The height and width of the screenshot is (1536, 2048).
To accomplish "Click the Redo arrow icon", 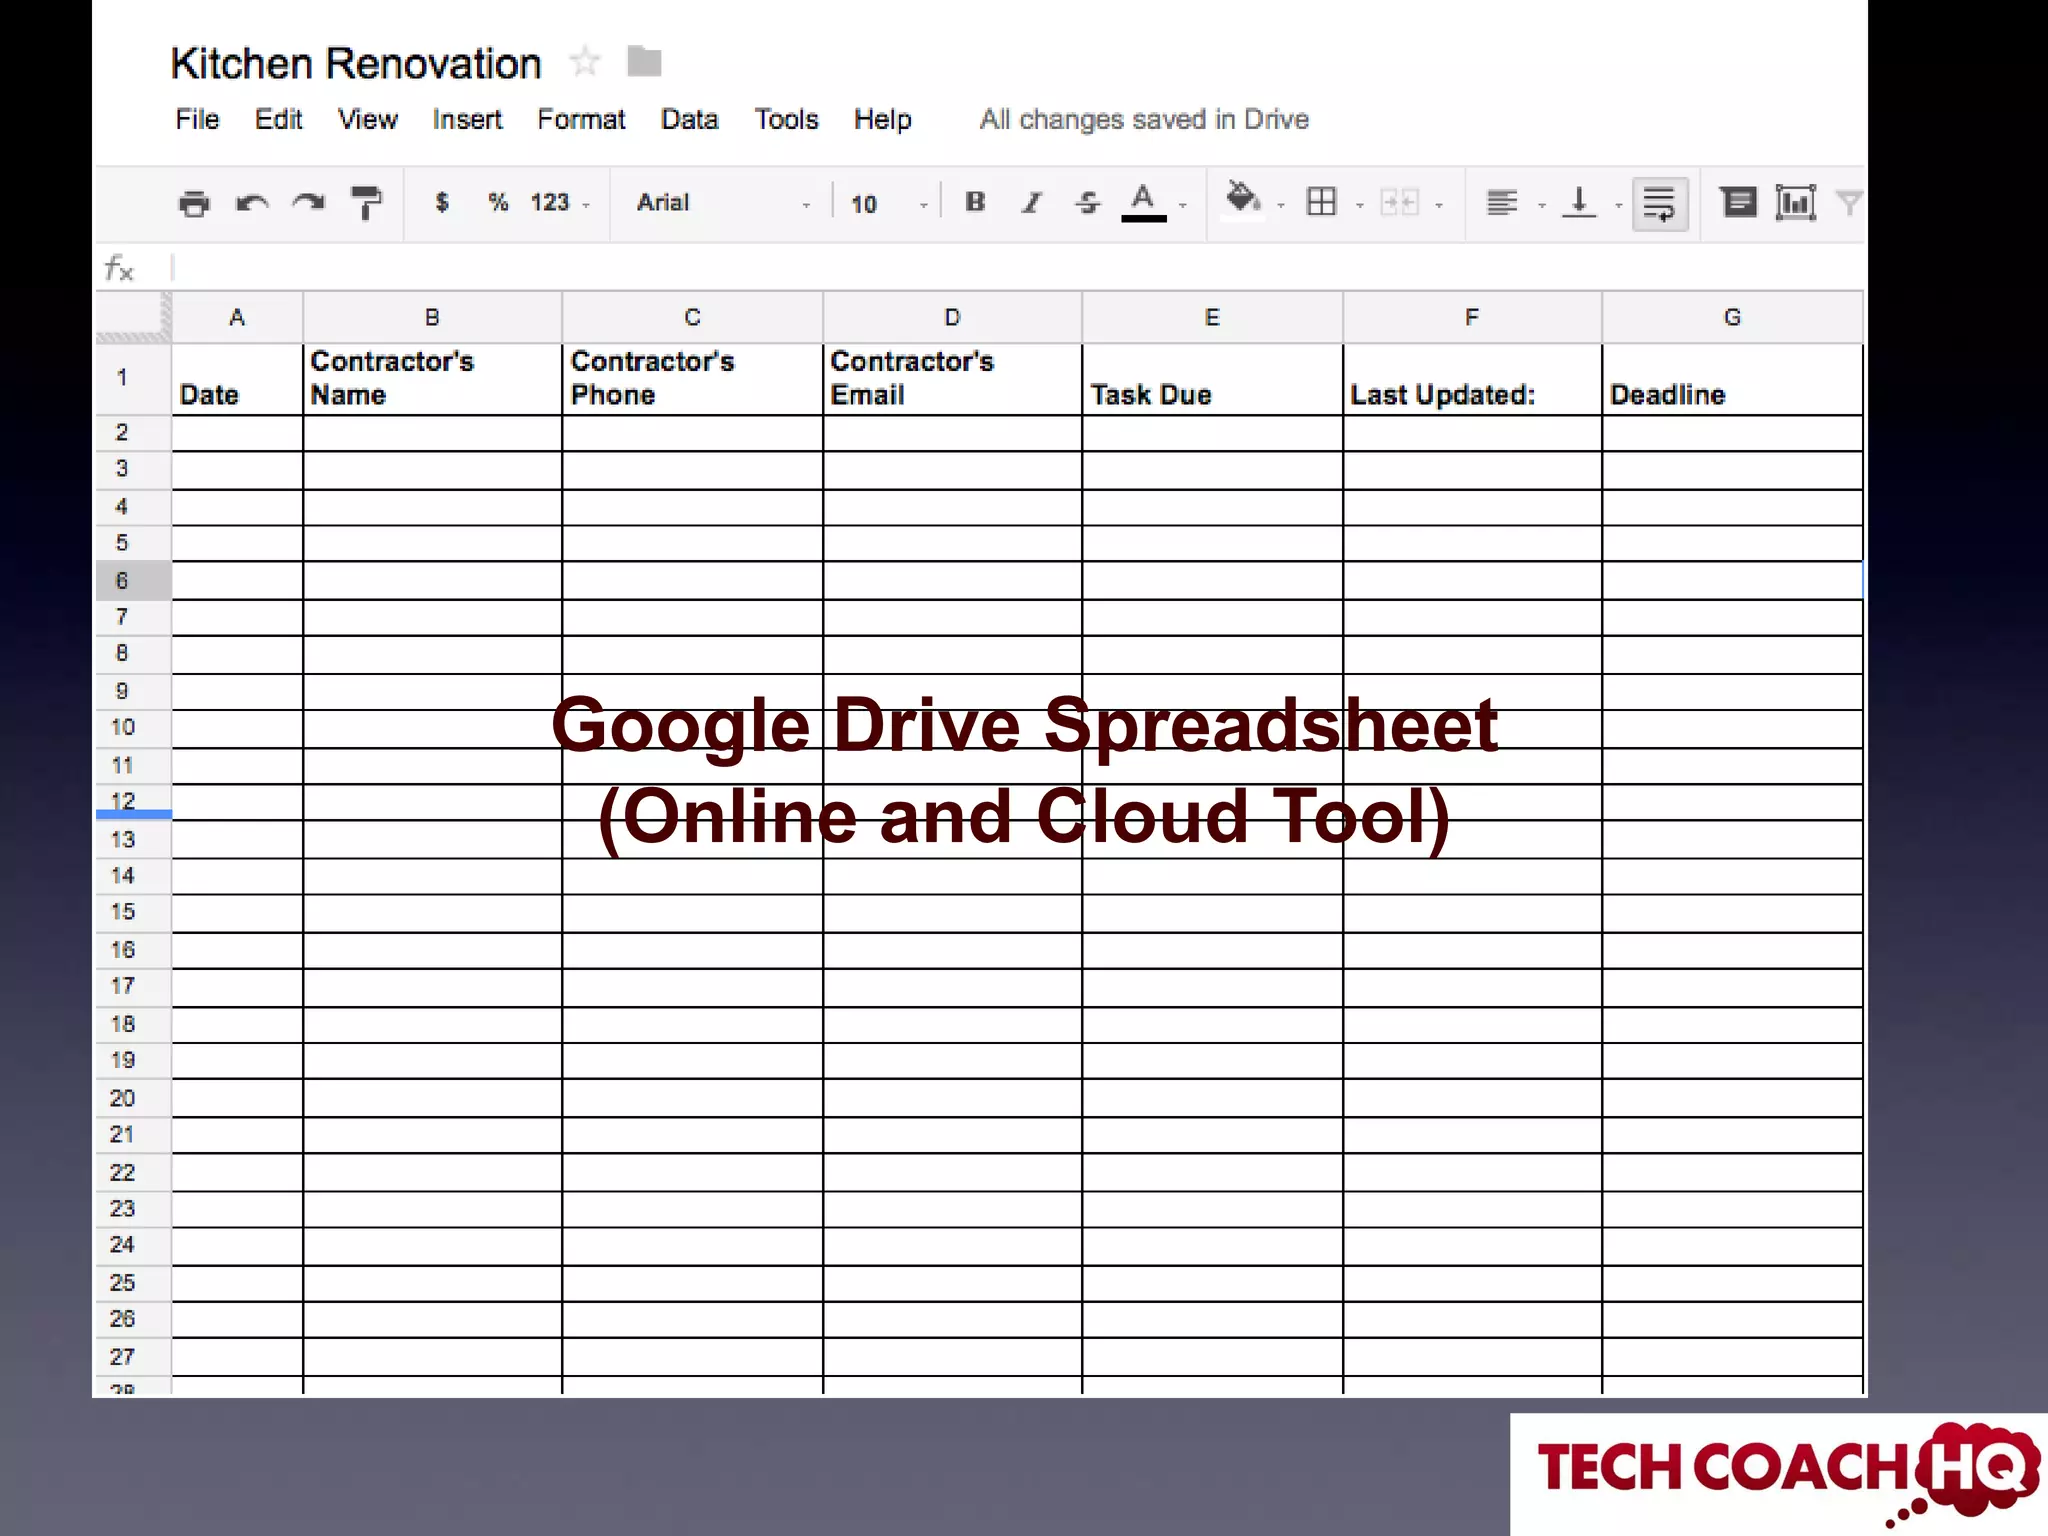I will [308, 203].
